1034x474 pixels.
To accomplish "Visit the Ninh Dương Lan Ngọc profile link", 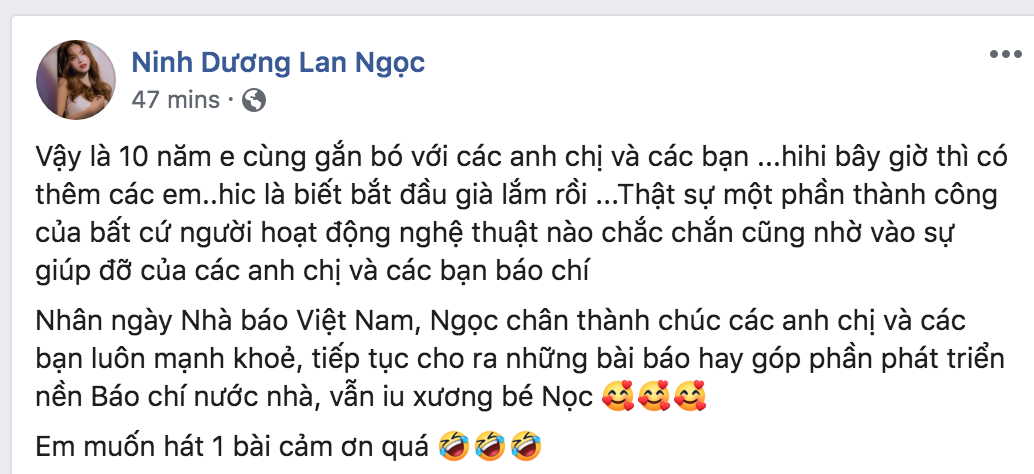I will point(278,63).
